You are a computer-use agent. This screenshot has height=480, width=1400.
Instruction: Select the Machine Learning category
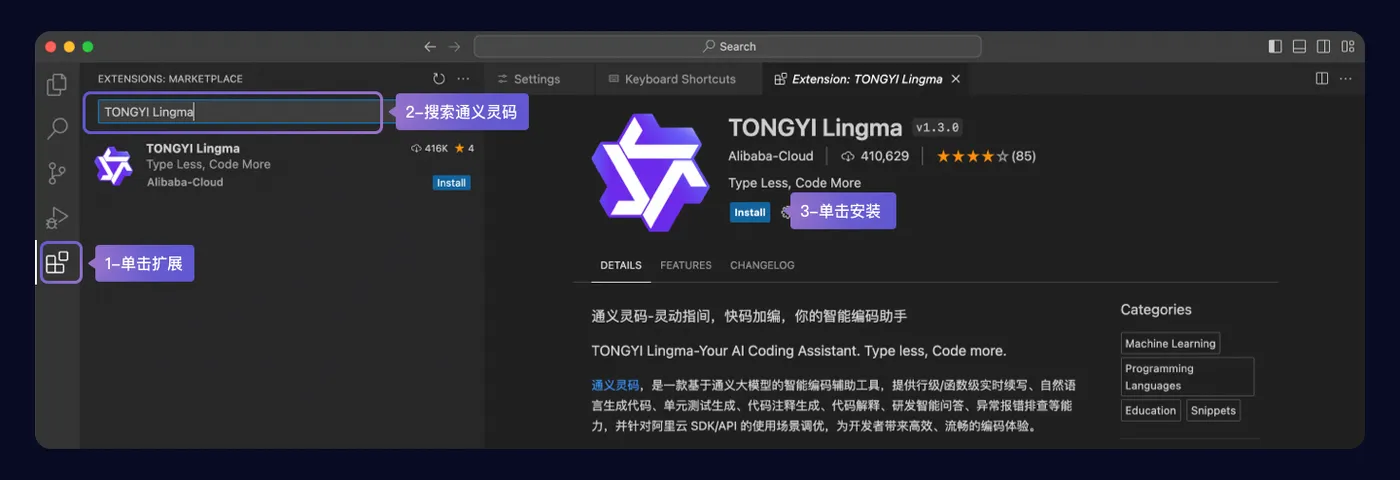(x=1170, y=344)
